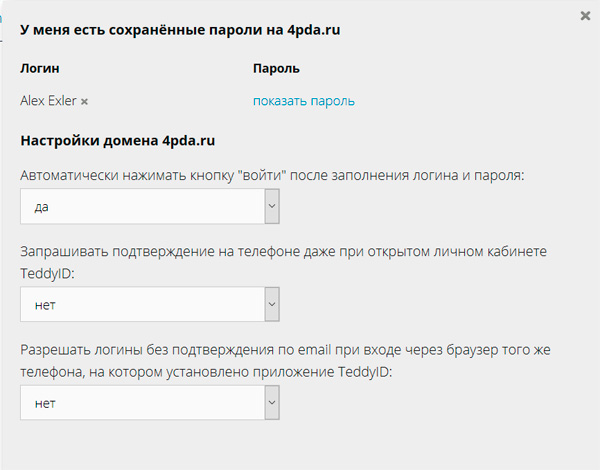Open the phone confirmation dropdown arrow
This screenshot has height=470, width=600.
(x=271, y=305)
